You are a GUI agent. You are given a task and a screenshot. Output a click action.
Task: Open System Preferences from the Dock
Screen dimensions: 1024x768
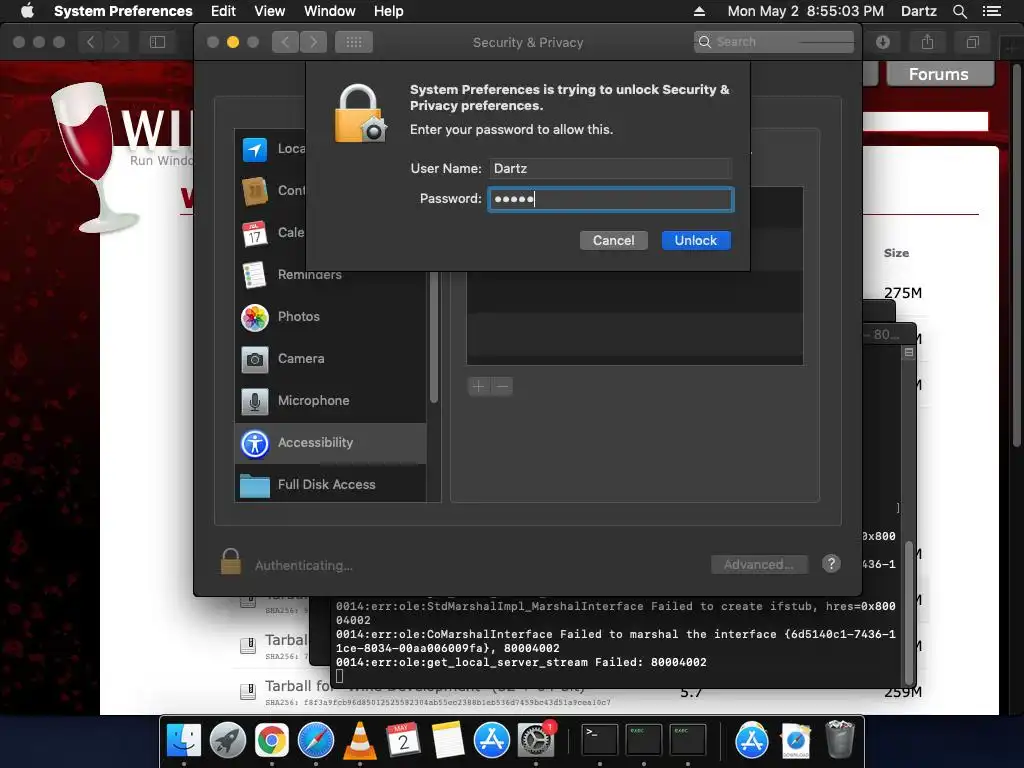tap(536, 740)
